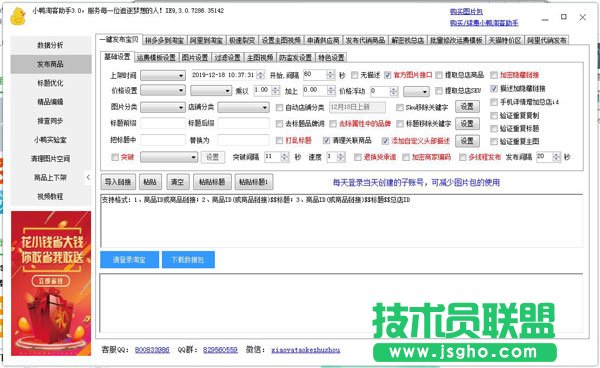Click 设置 button beside Sku移除关键字
This screenshot has height=368, width=600.
(x=467, y=107)
